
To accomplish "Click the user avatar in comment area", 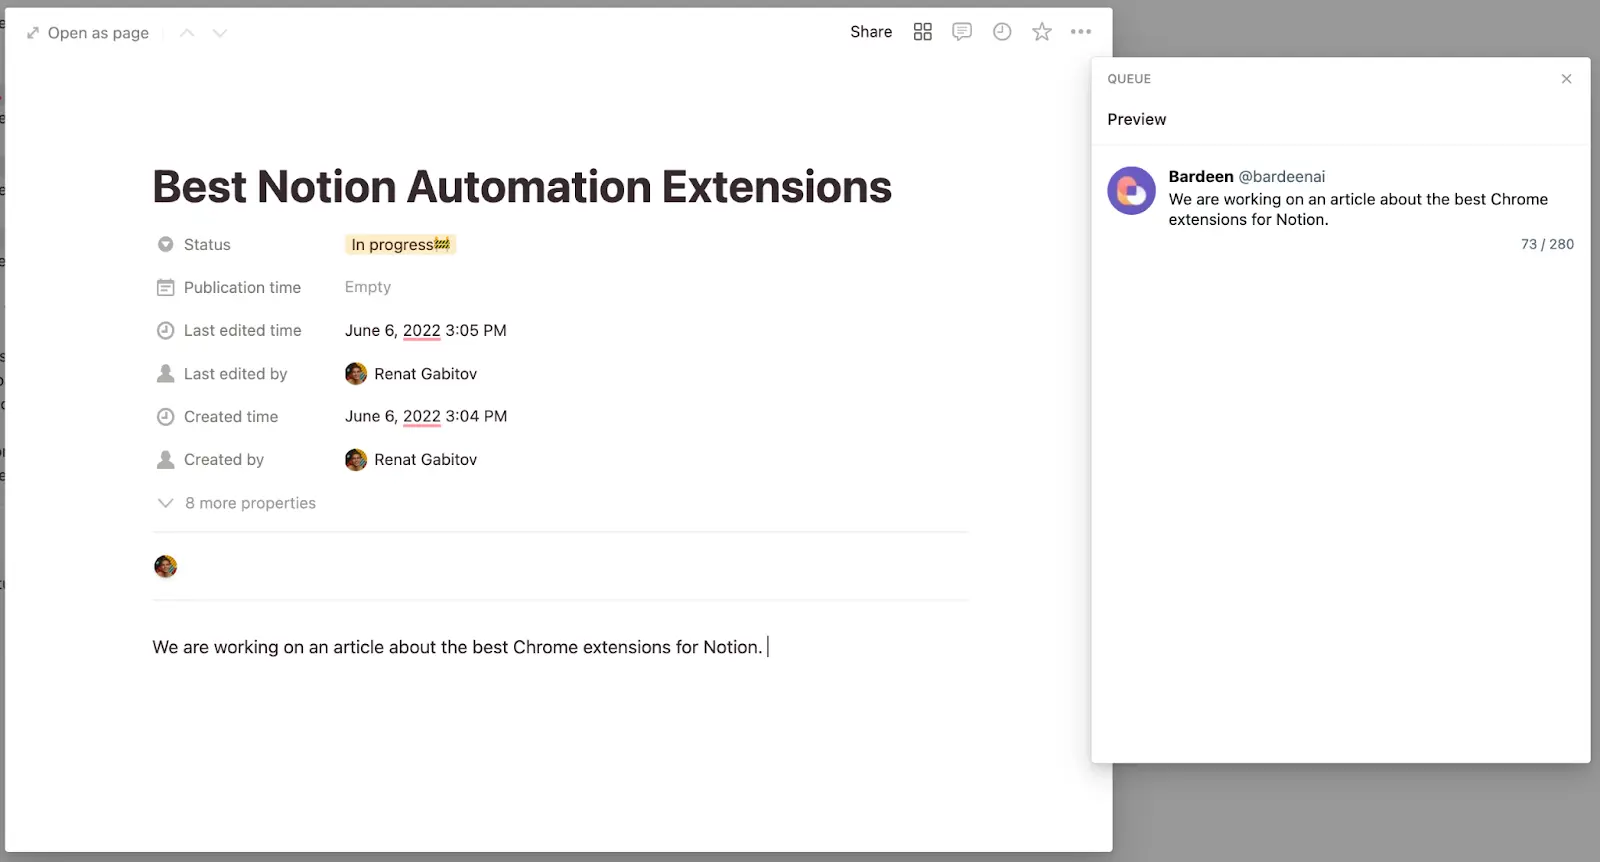I will pos(166,566).
